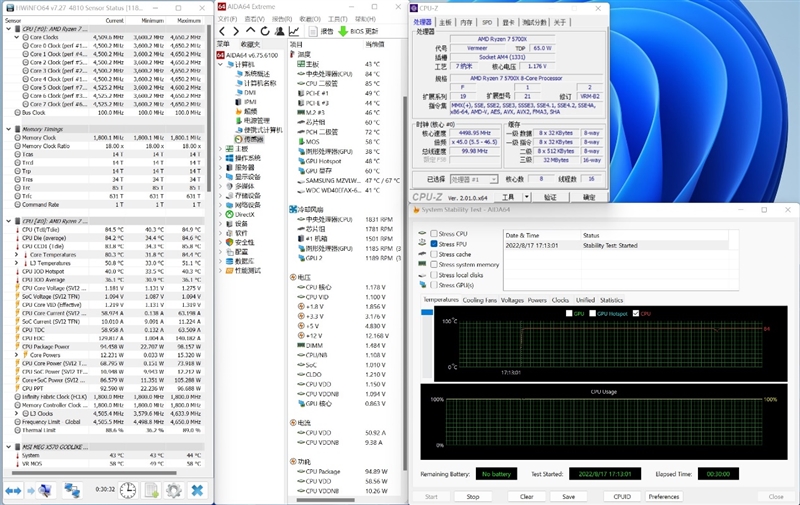Click the CPU-Z title bar icon
Image resolution: width=800 pixels, height=505 pixels.
pos(414,8)
